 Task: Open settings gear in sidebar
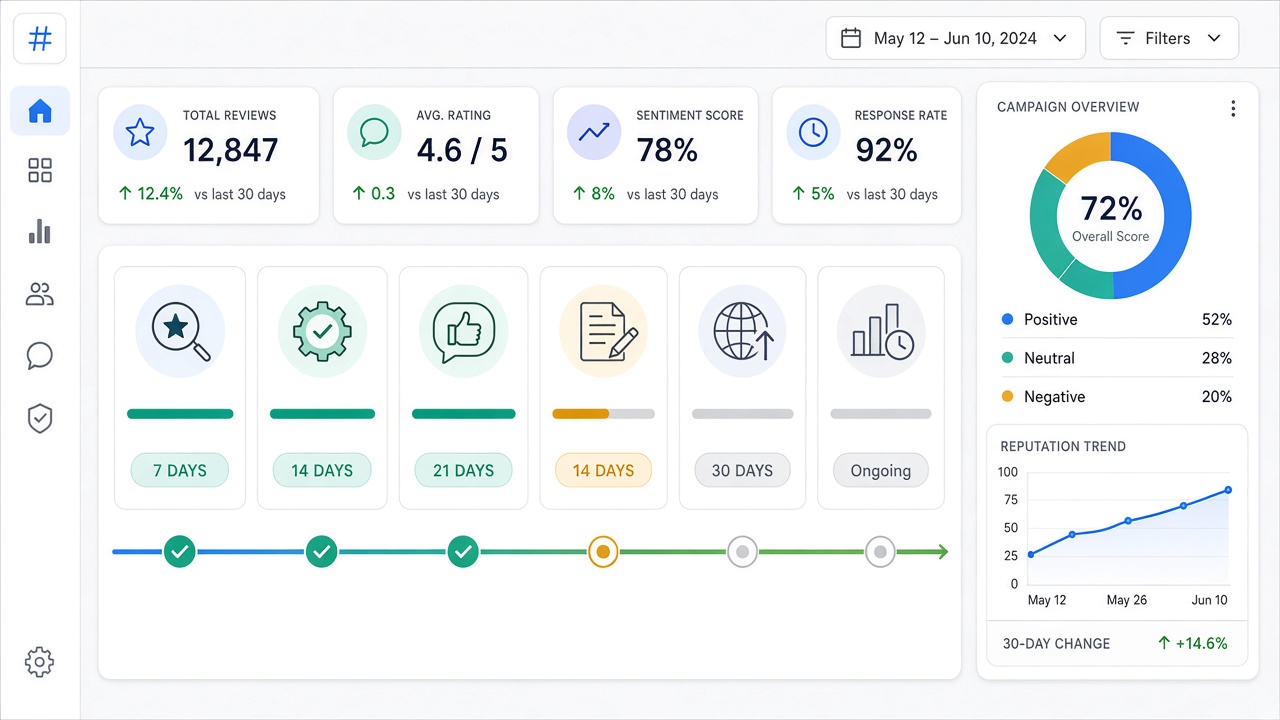coord(40,661)
